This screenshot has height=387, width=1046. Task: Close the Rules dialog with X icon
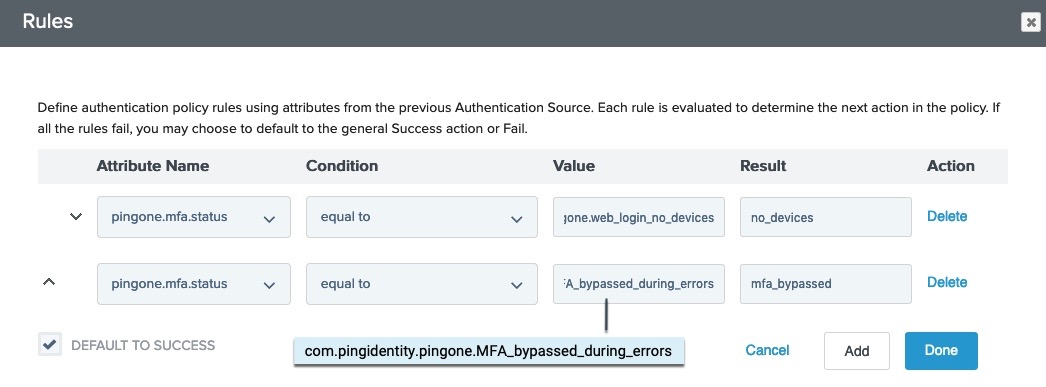[x=1030, y=22]
